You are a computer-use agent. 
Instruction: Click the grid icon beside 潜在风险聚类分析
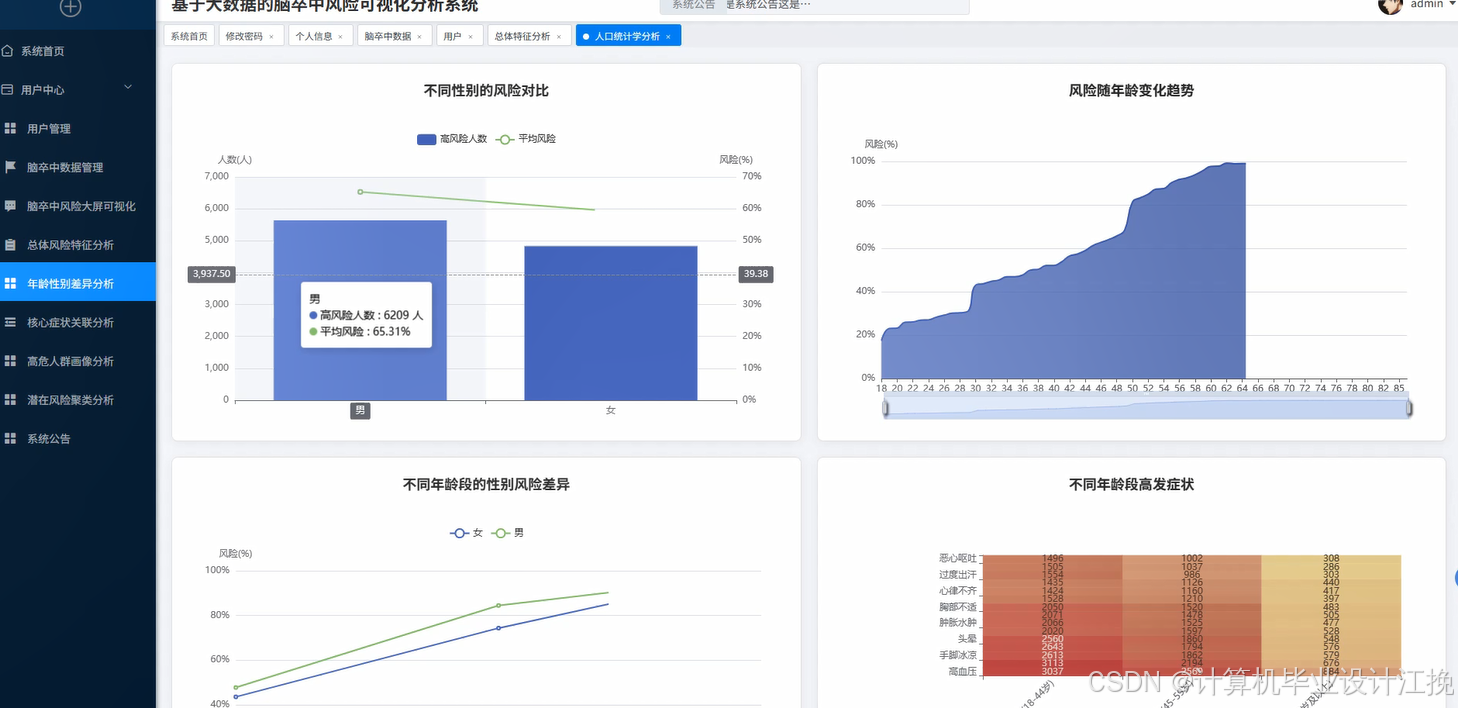coord(11,400)
